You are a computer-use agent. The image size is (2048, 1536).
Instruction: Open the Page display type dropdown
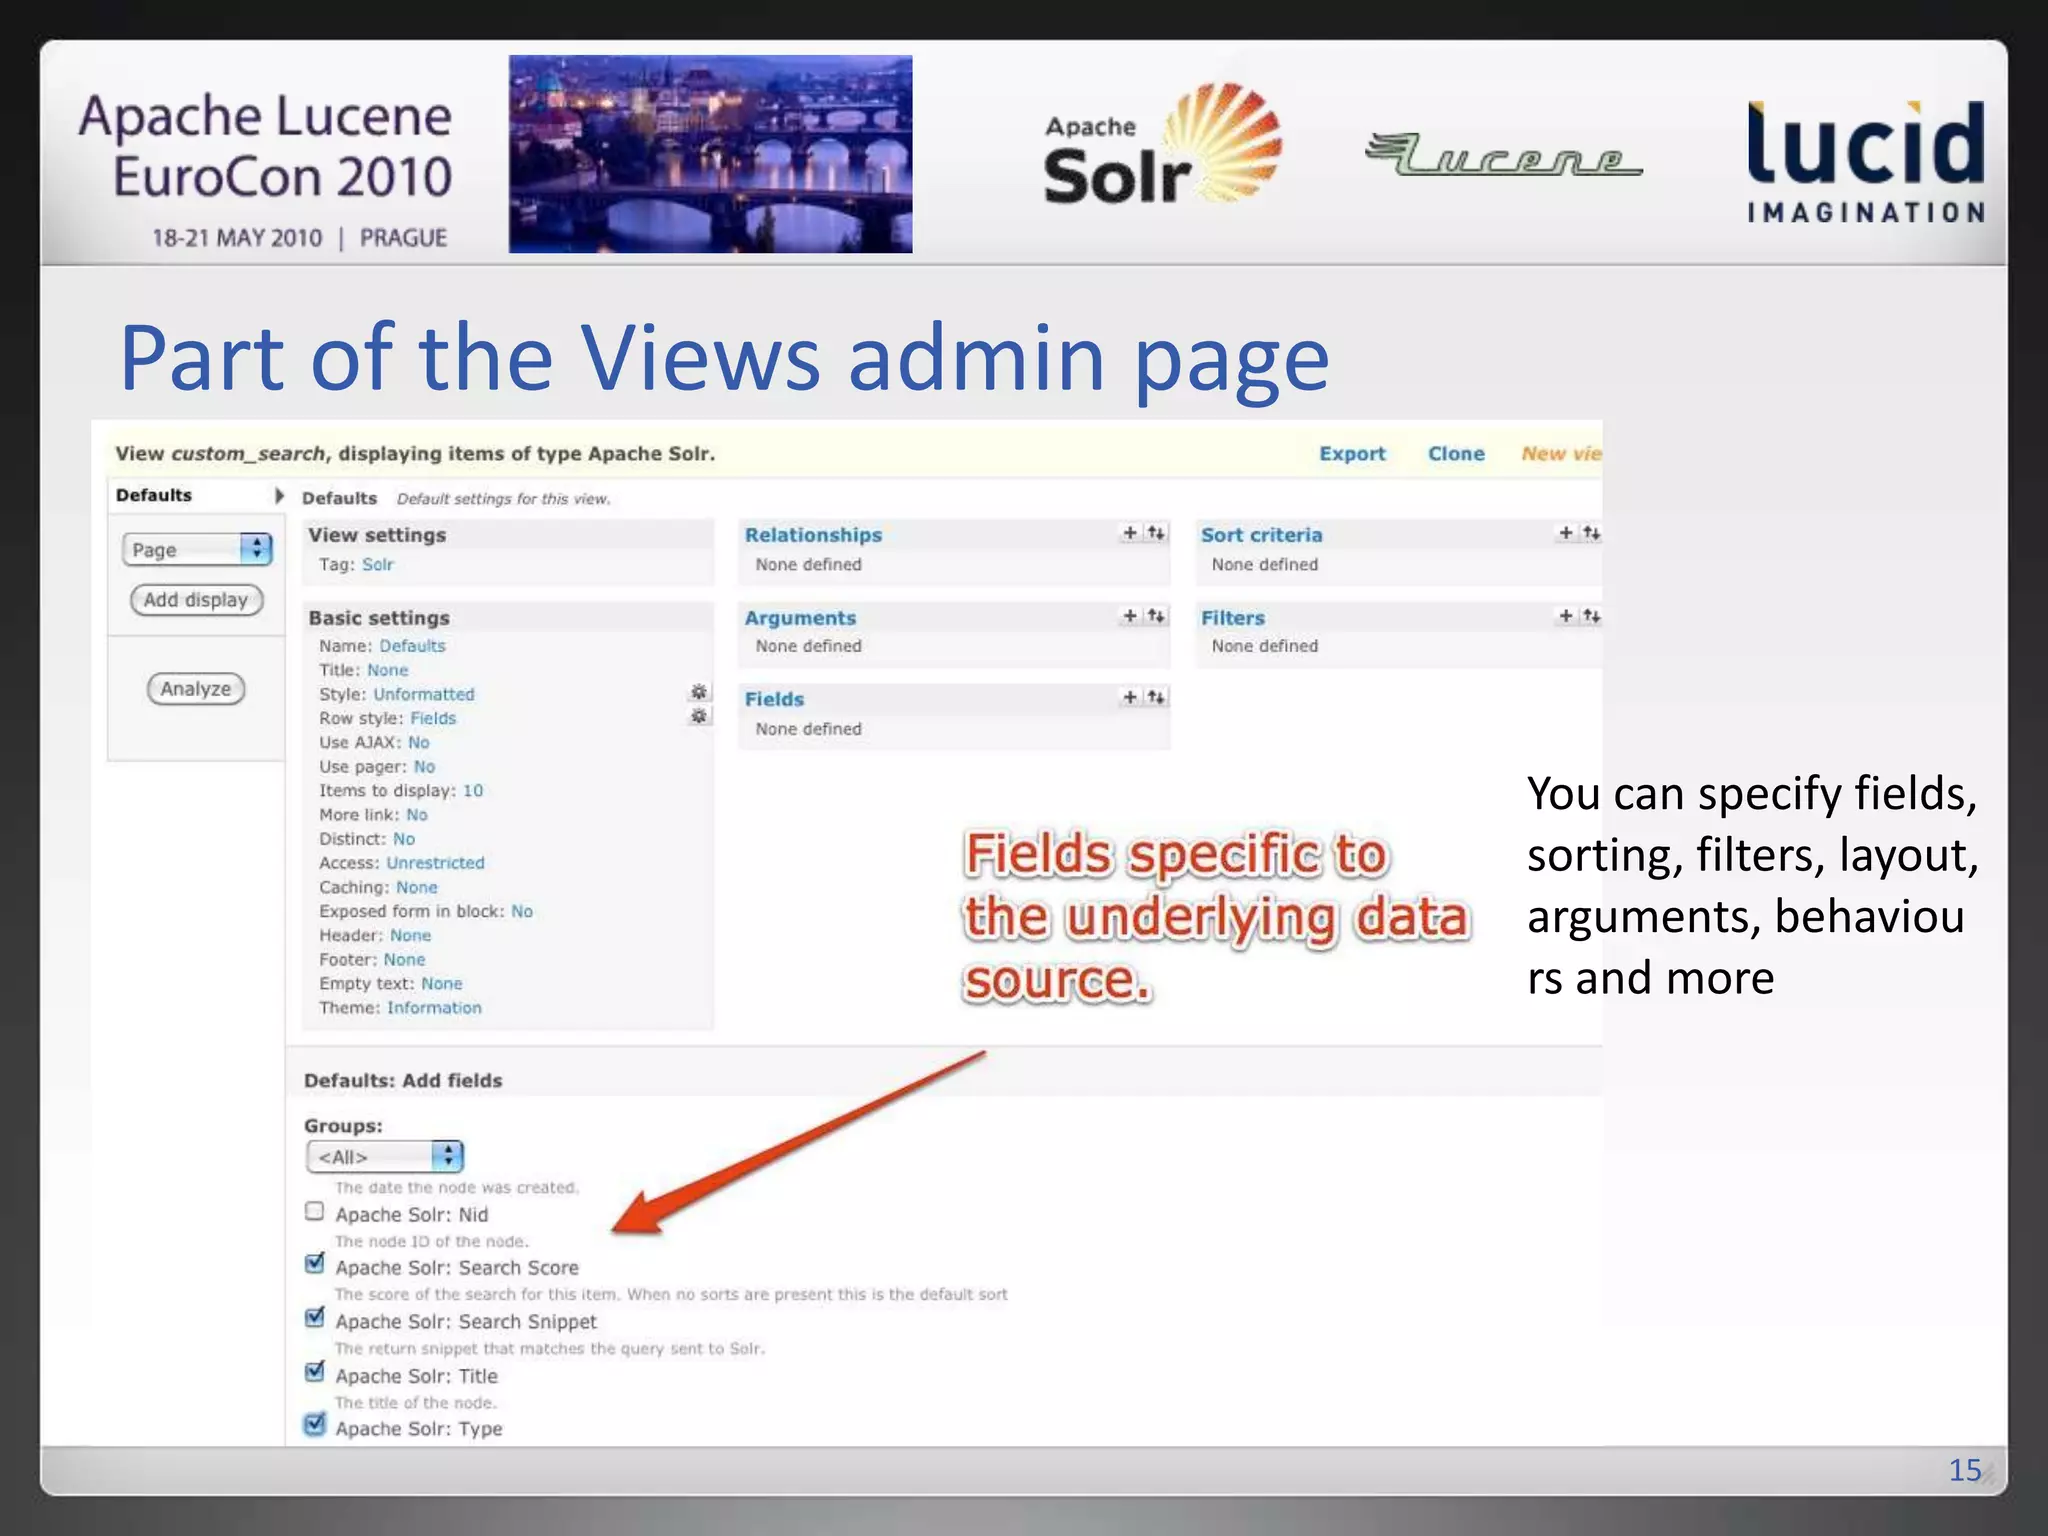click(197, 549)
